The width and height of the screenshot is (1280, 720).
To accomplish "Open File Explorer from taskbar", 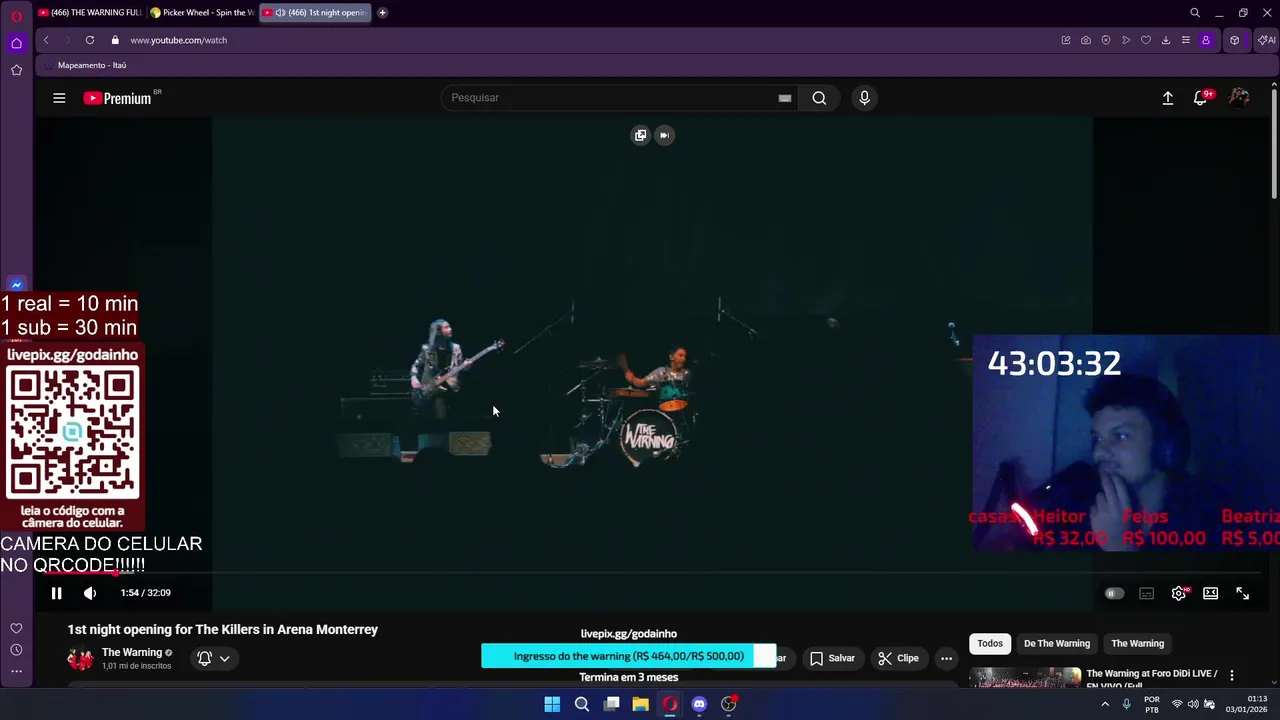I will [640, 704].
